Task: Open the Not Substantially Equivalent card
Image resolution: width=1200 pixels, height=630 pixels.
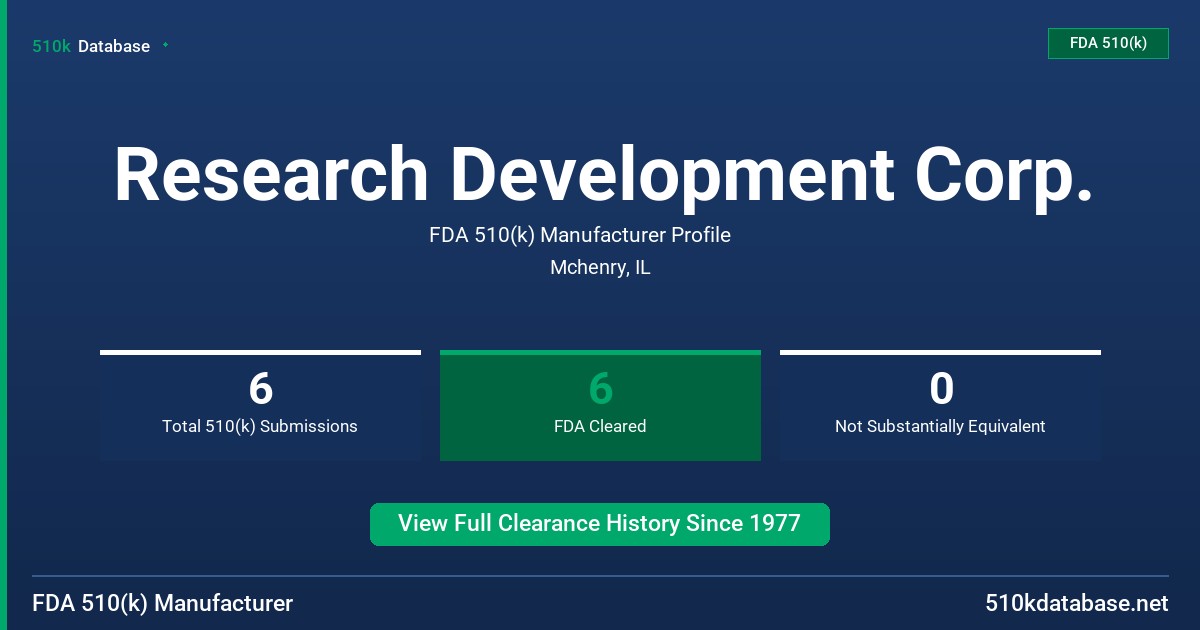Action: pos(940,405)
